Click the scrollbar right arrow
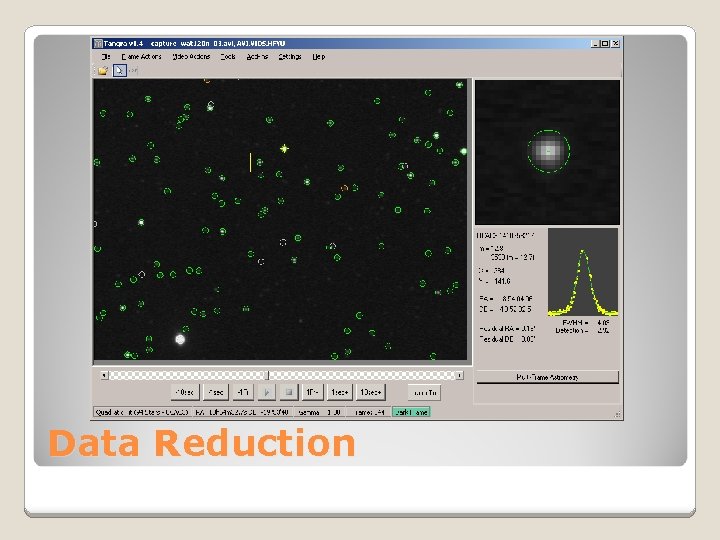This screenshot has width=720, height=540. [x=459, y=376]
